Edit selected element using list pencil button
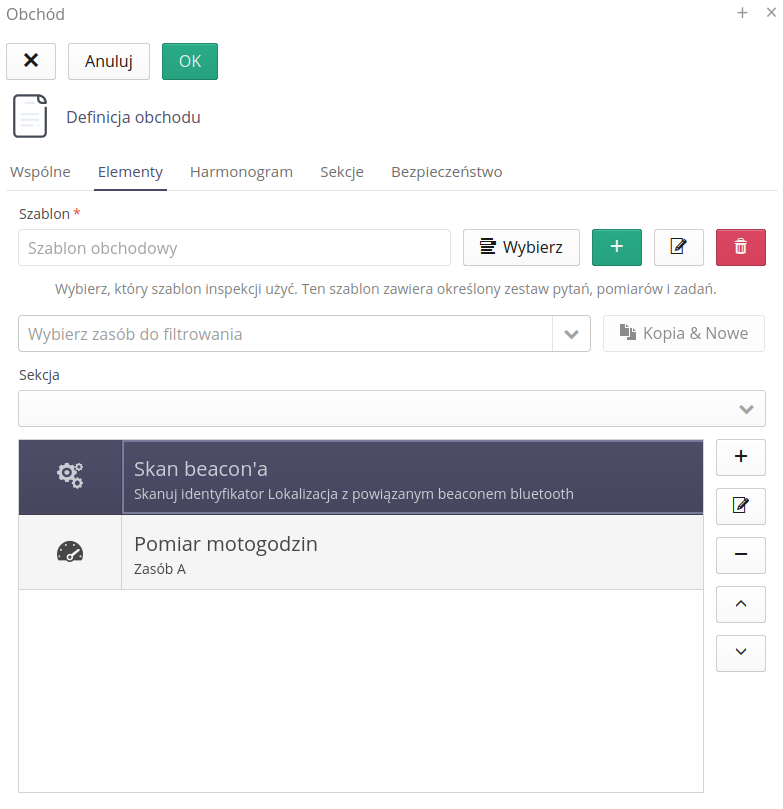 tap(741, 506)
